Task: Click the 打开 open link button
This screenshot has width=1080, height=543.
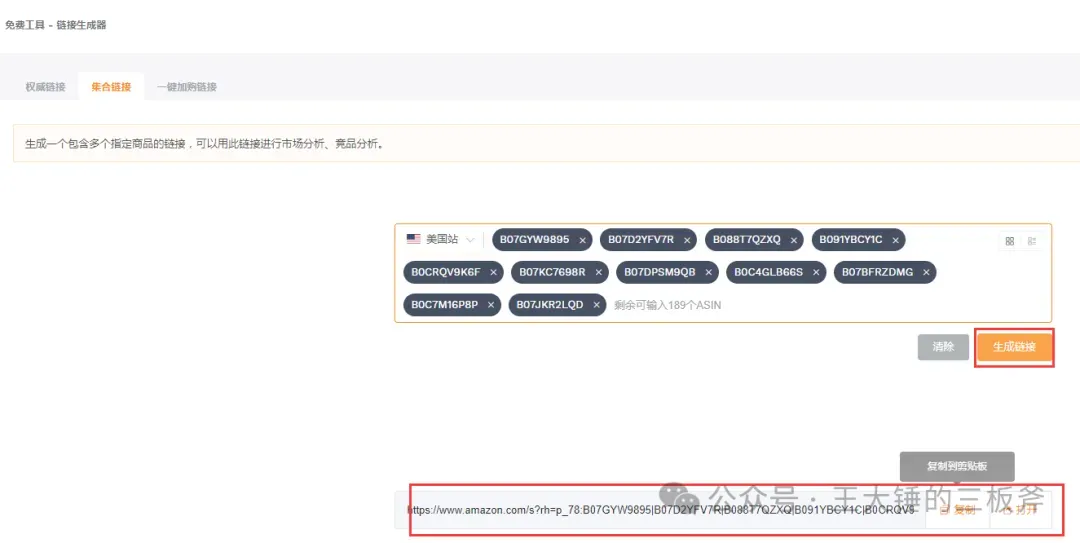Action: [1021, 510]
